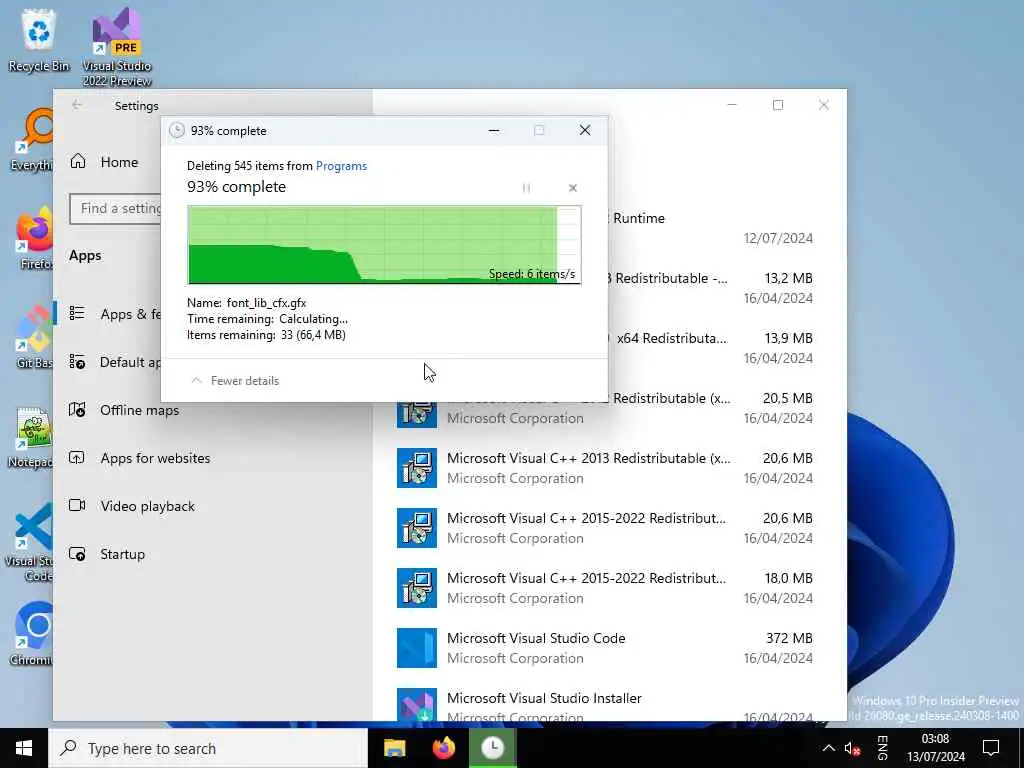Click the taskbar Type here to search box
Viewport: 1024px width, 768px height.
pyautogui.click(x=208, y=748)
